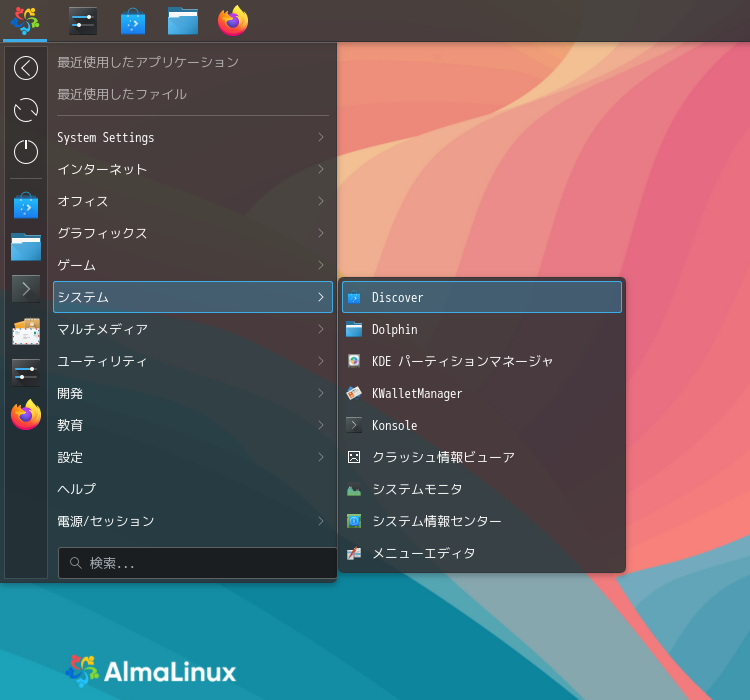Select the オフィス category label

pos(83,201)
